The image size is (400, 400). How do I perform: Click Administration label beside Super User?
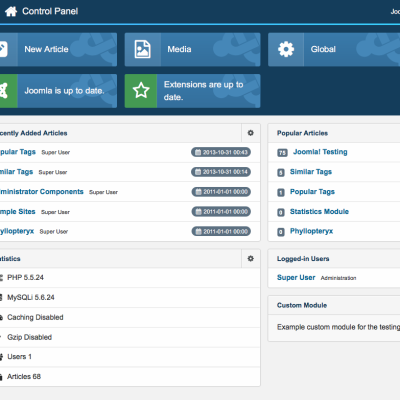click(338, 278)
